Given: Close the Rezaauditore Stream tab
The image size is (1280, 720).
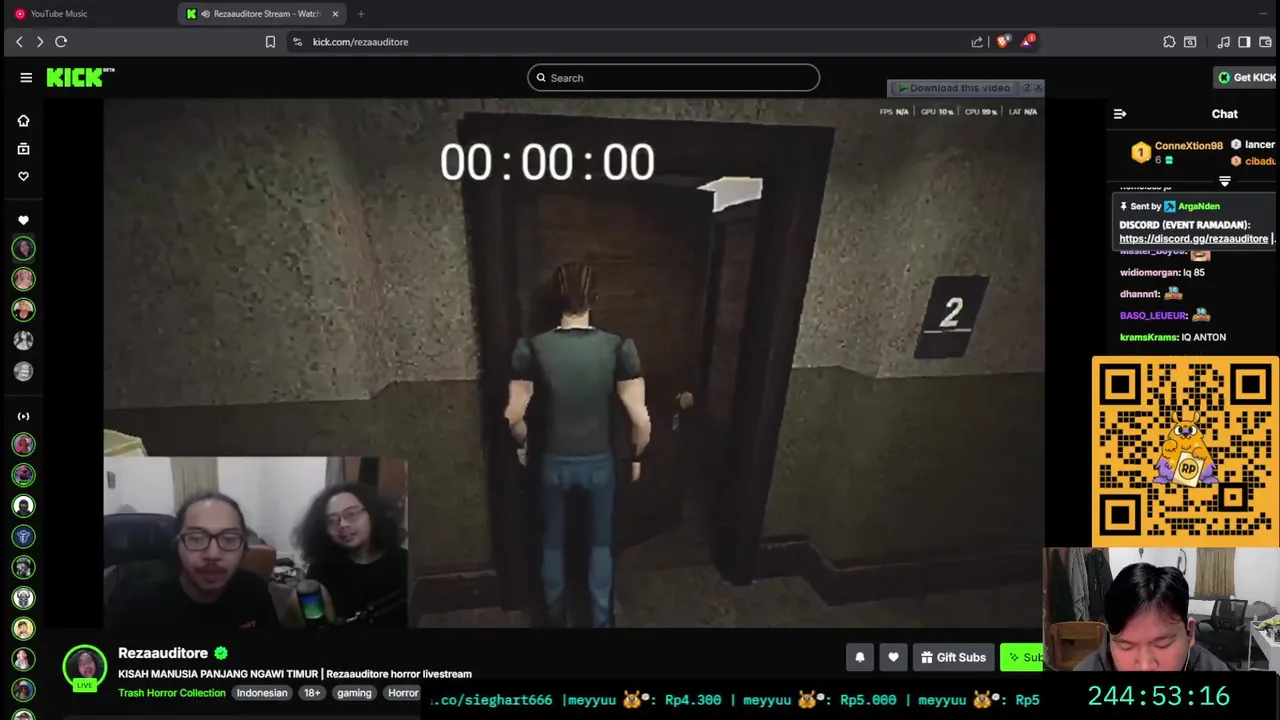Looking at the screenshot, I should tap(336, 14).
